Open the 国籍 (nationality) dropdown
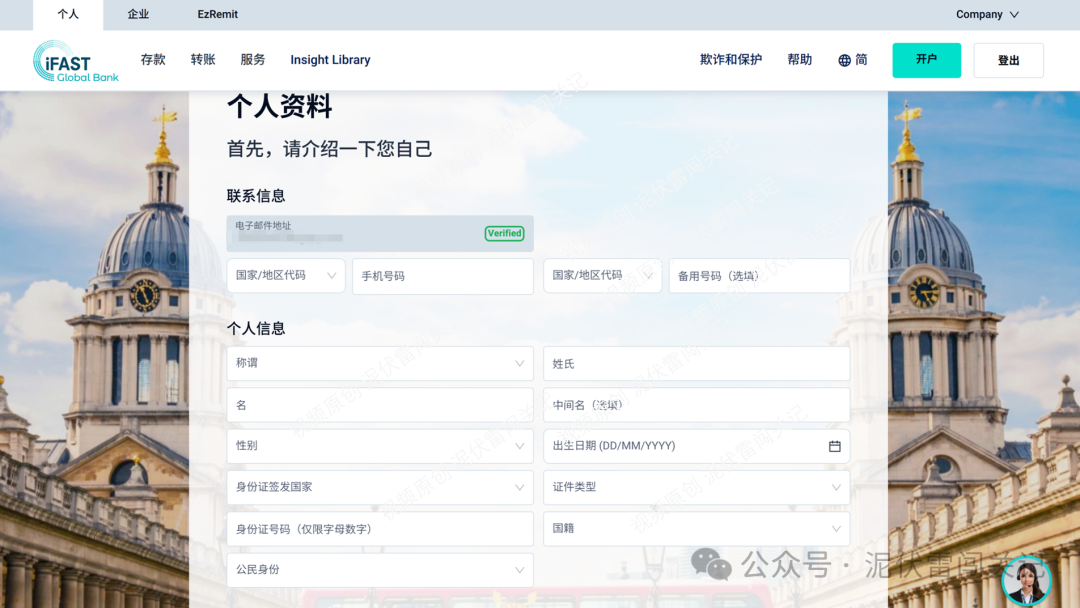Viewport: 1080px width, 608px height. (696, 528)
